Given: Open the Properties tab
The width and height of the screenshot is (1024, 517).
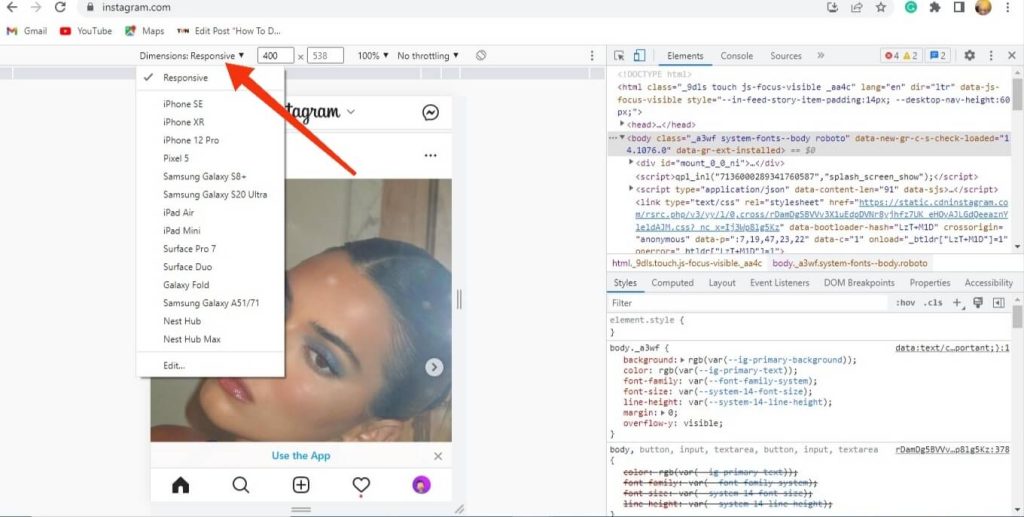Looking at the screenshot, I should click(x=929, y=283).
